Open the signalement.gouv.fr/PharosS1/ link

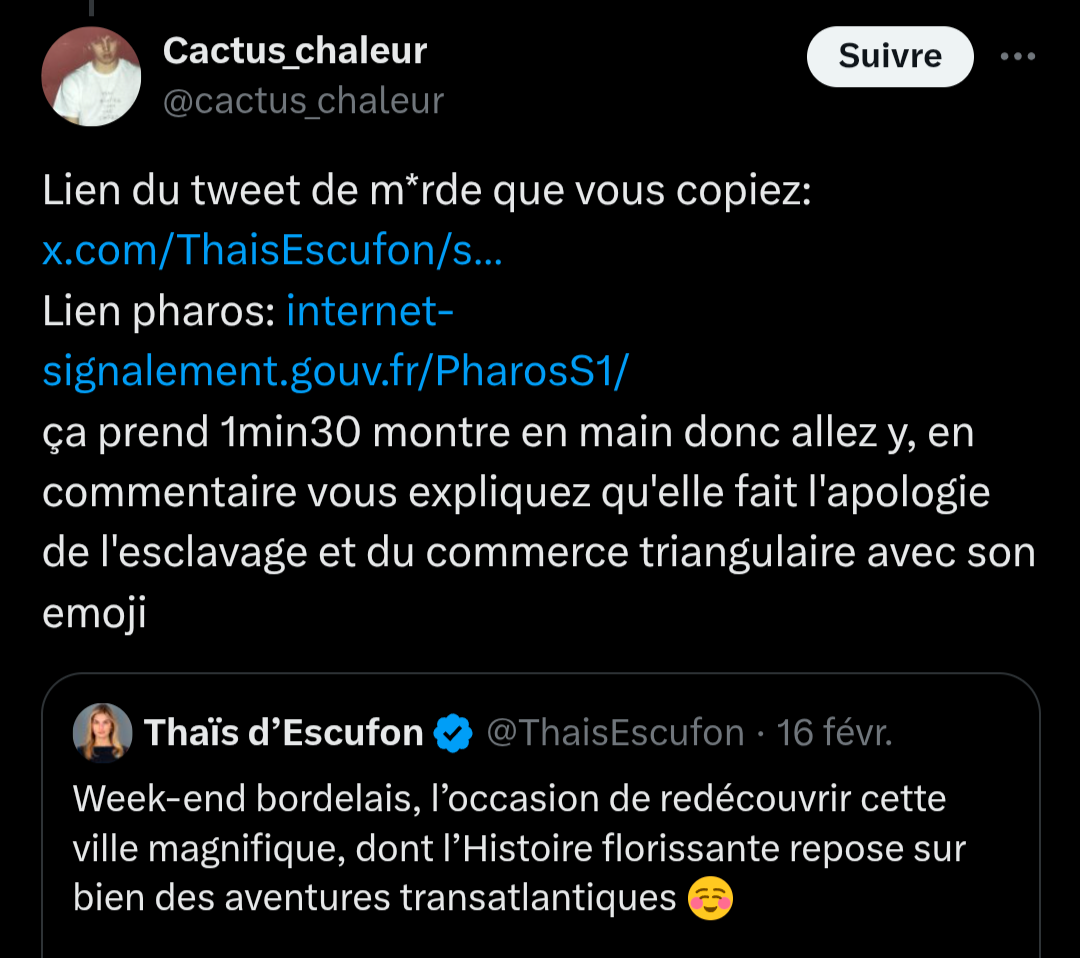(x=335, y=371)
